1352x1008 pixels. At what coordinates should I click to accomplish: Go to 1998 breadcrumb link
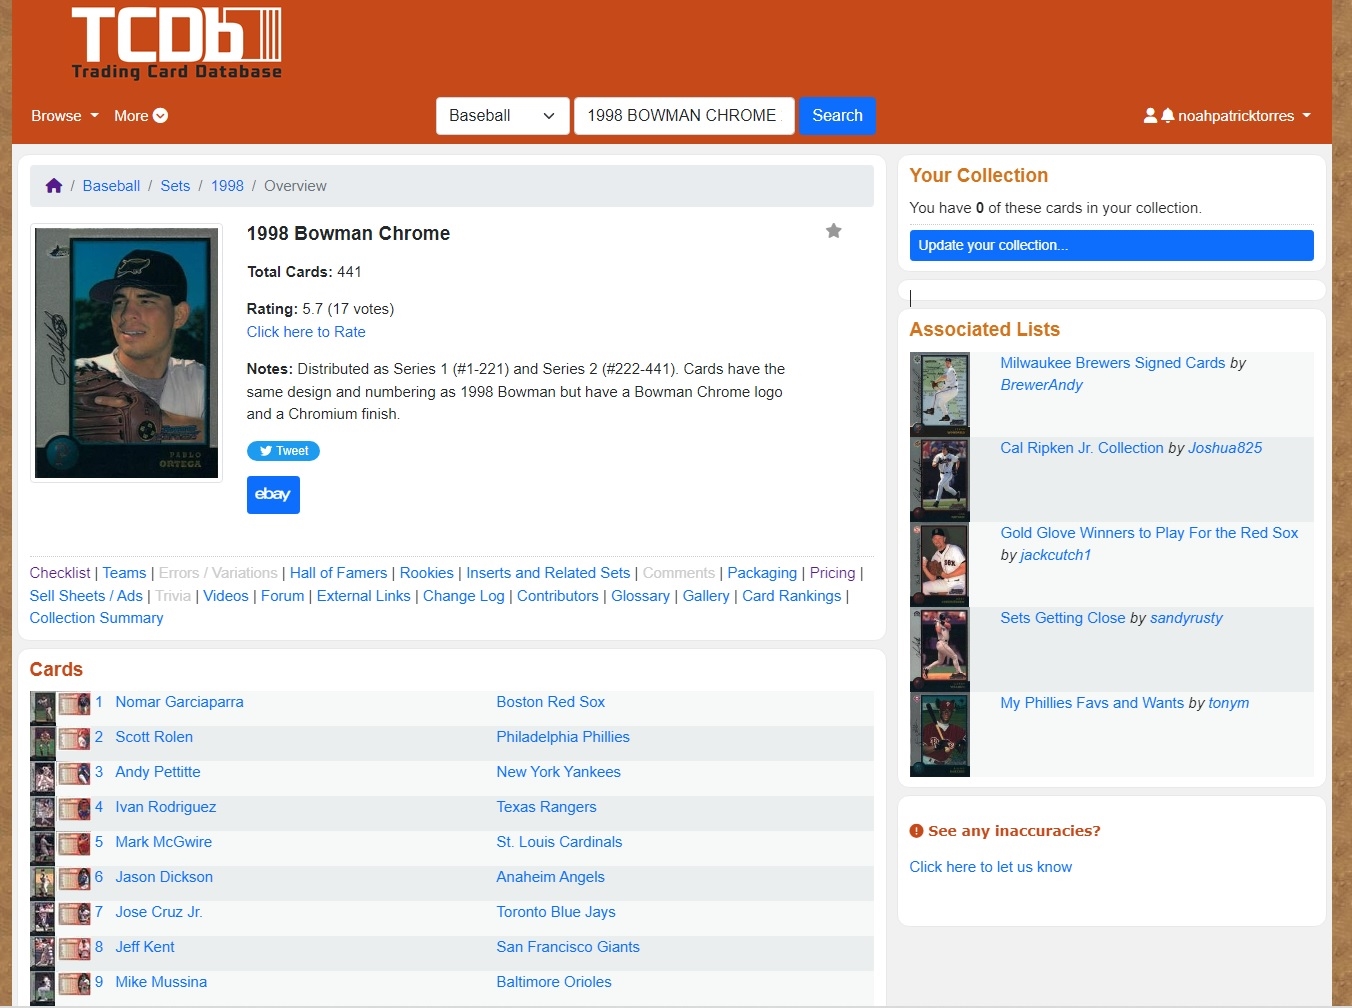pyautogui.click(x=227, y=186)
